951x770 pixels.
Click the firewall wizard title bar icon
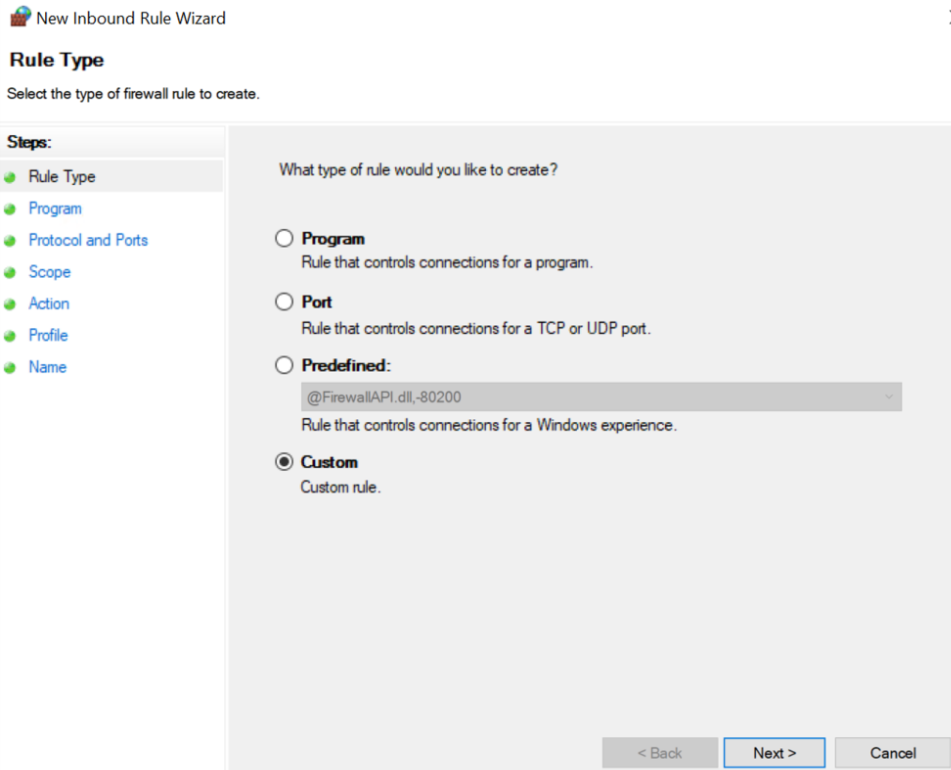pos(21,17)
